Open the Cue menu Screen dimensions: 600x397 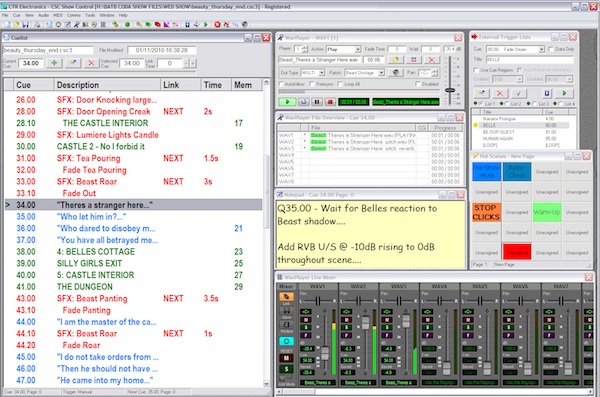pyautogui.click(x=16, y=15)
